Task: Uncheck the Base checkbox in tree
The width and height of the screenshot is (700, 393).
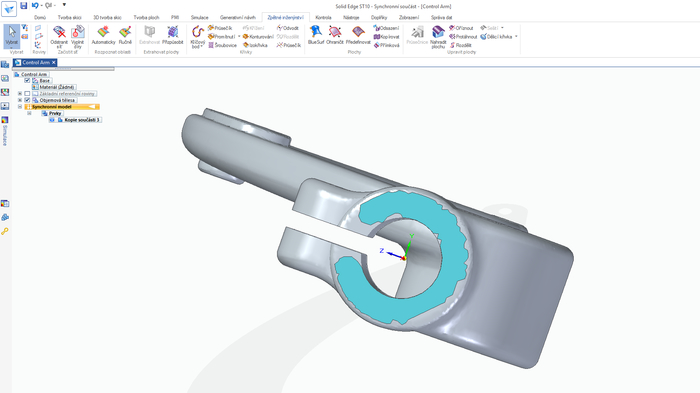Action: (x=27, y=80)
